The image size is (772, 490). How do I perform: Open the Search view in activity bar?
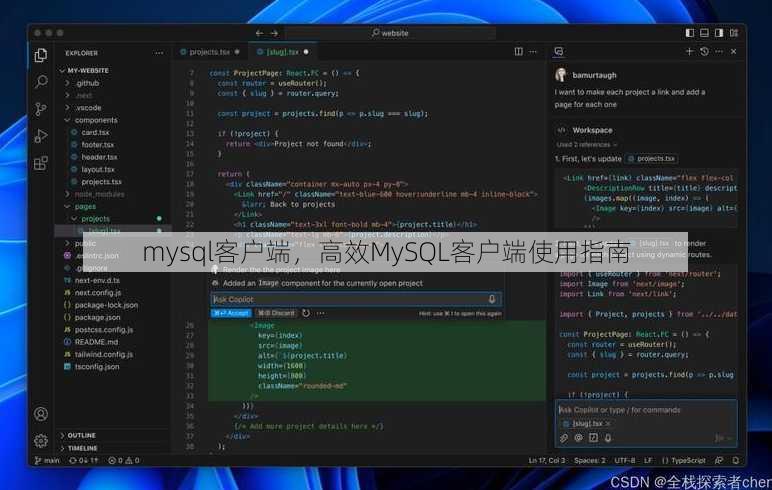41,82
